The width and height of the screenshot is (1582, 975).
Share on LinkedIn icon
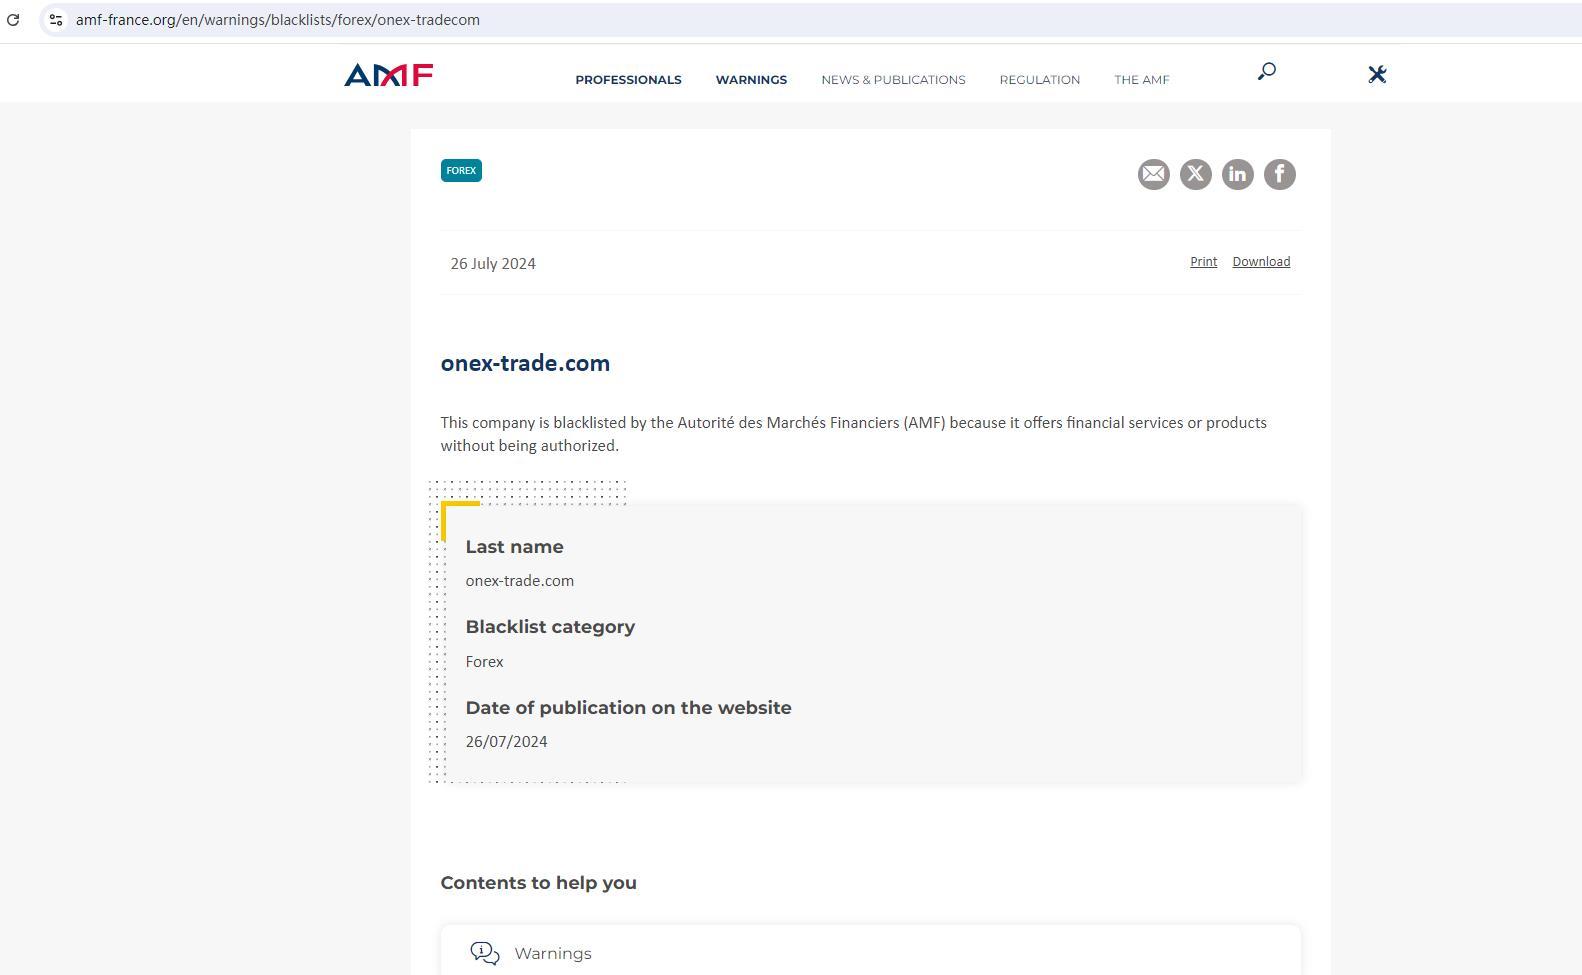(x=1237, y=174)
